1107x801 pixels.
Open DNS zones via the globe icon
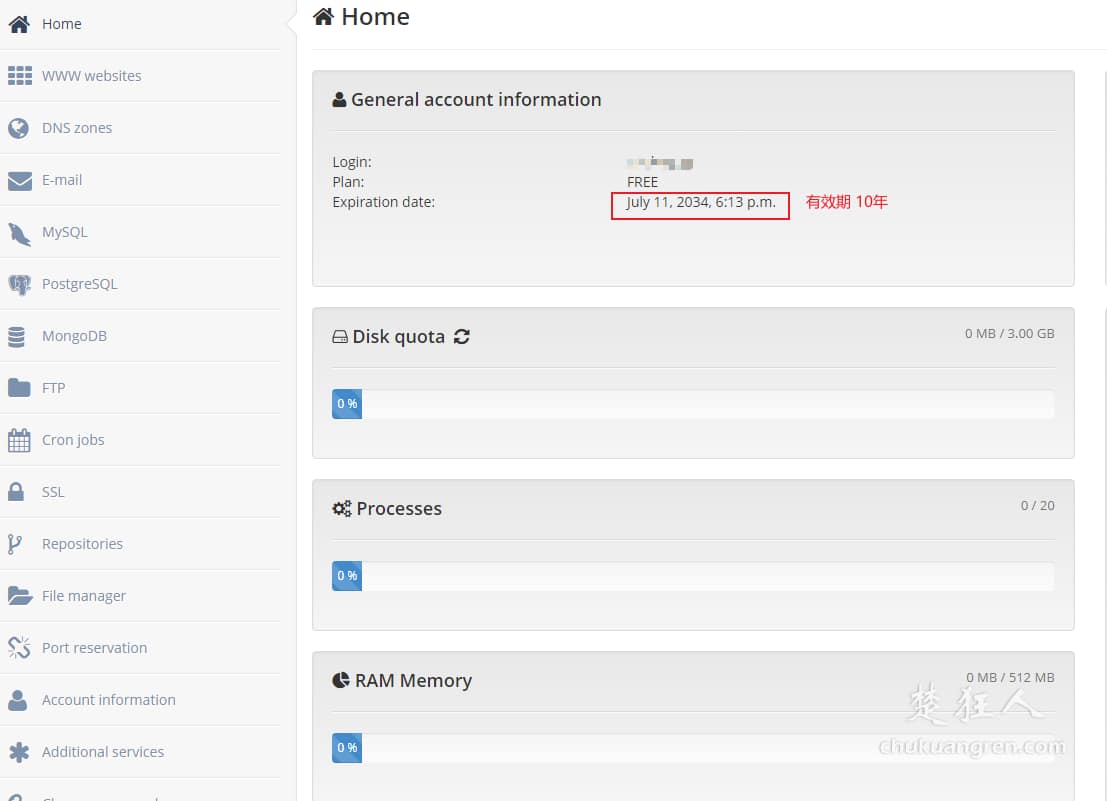click(20, 128)
